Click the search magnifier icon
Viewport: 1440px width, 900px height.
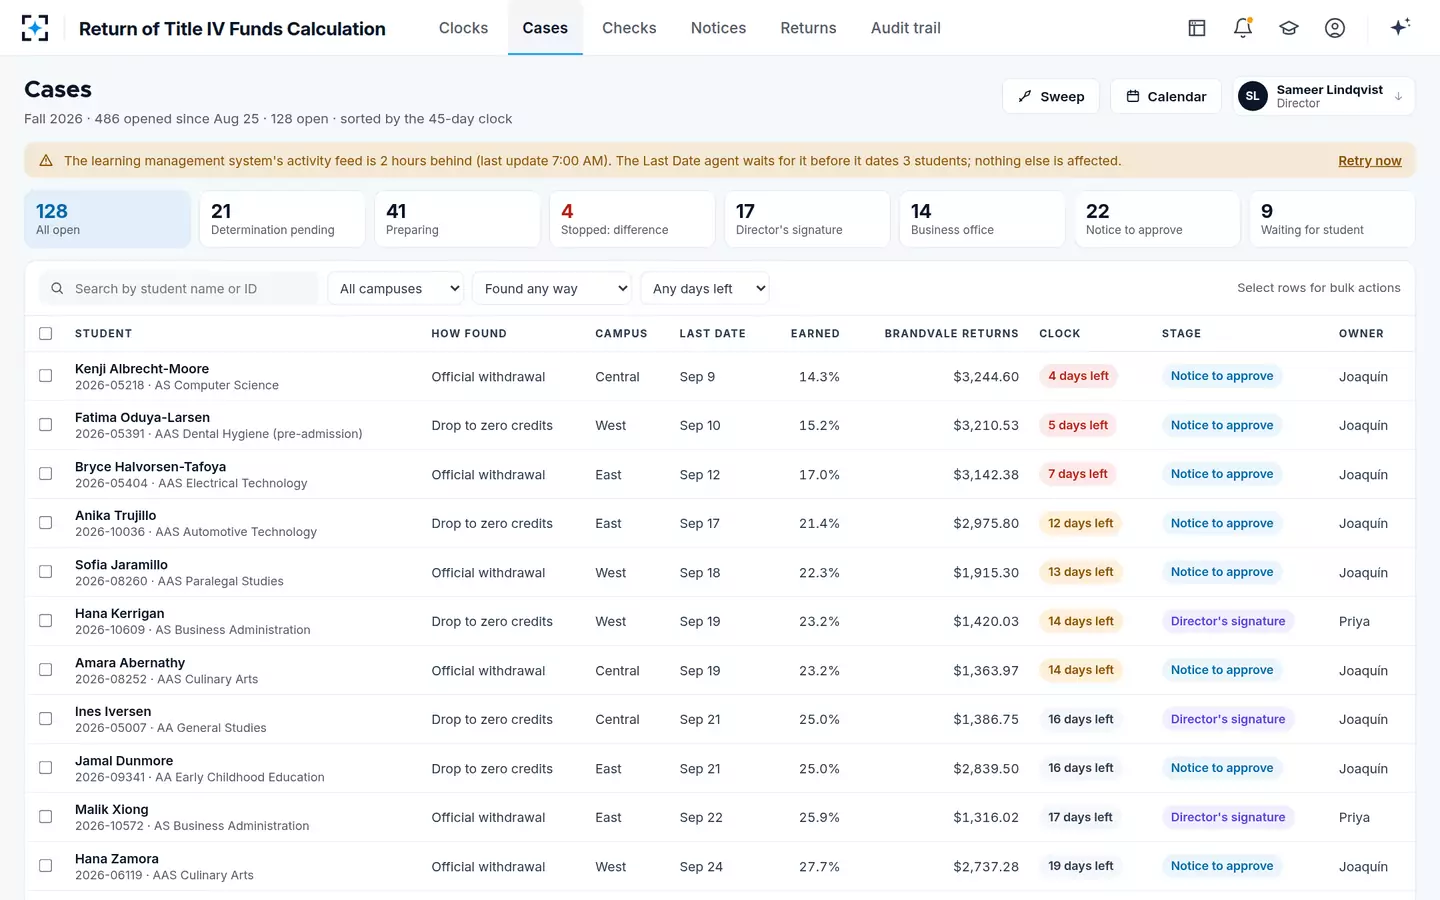[x=57, y=288]
